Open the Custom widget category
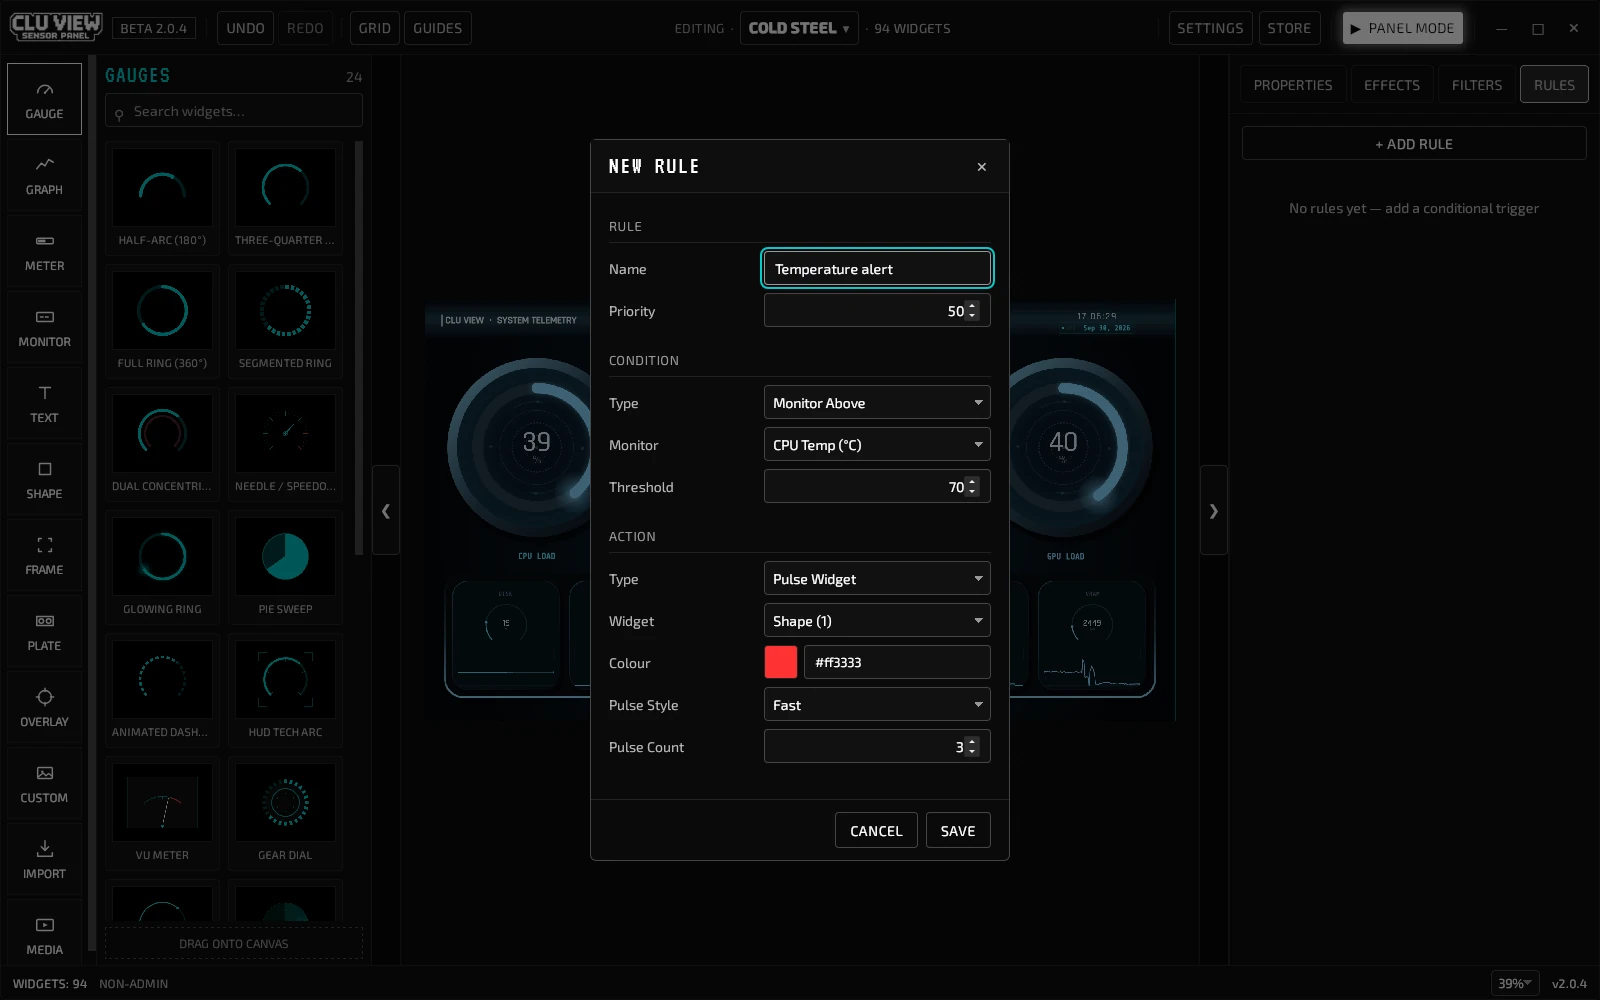The image size is (1600, 1000). click(44, 783)
